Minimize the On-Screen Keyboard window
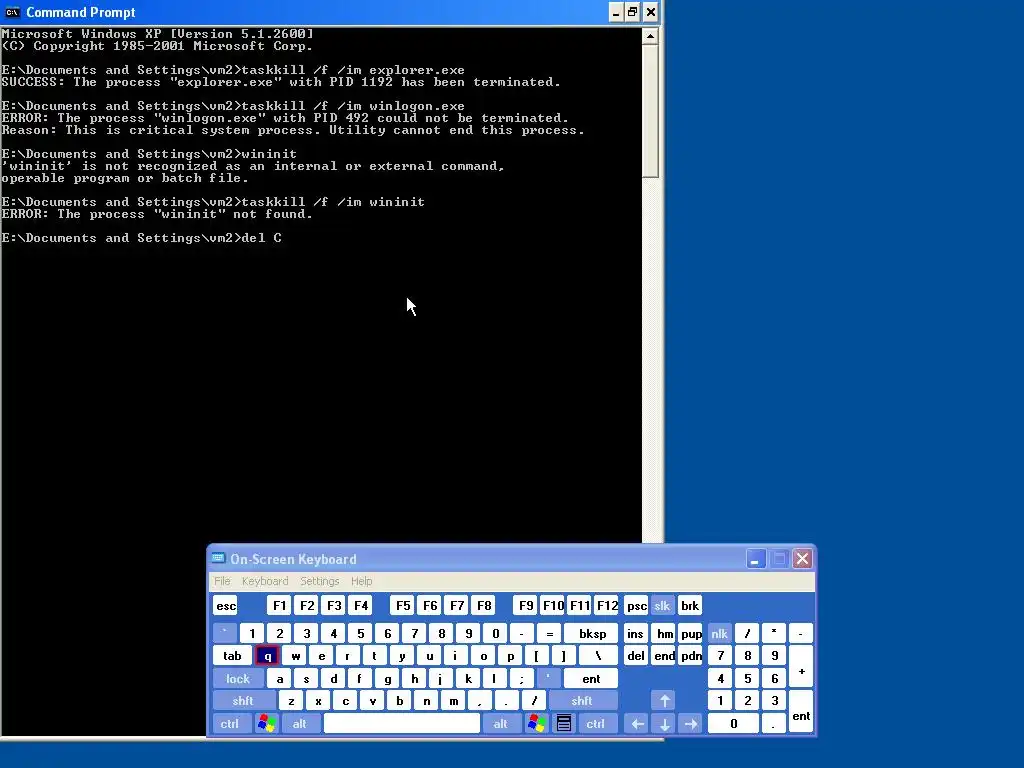 click(755, 558)
